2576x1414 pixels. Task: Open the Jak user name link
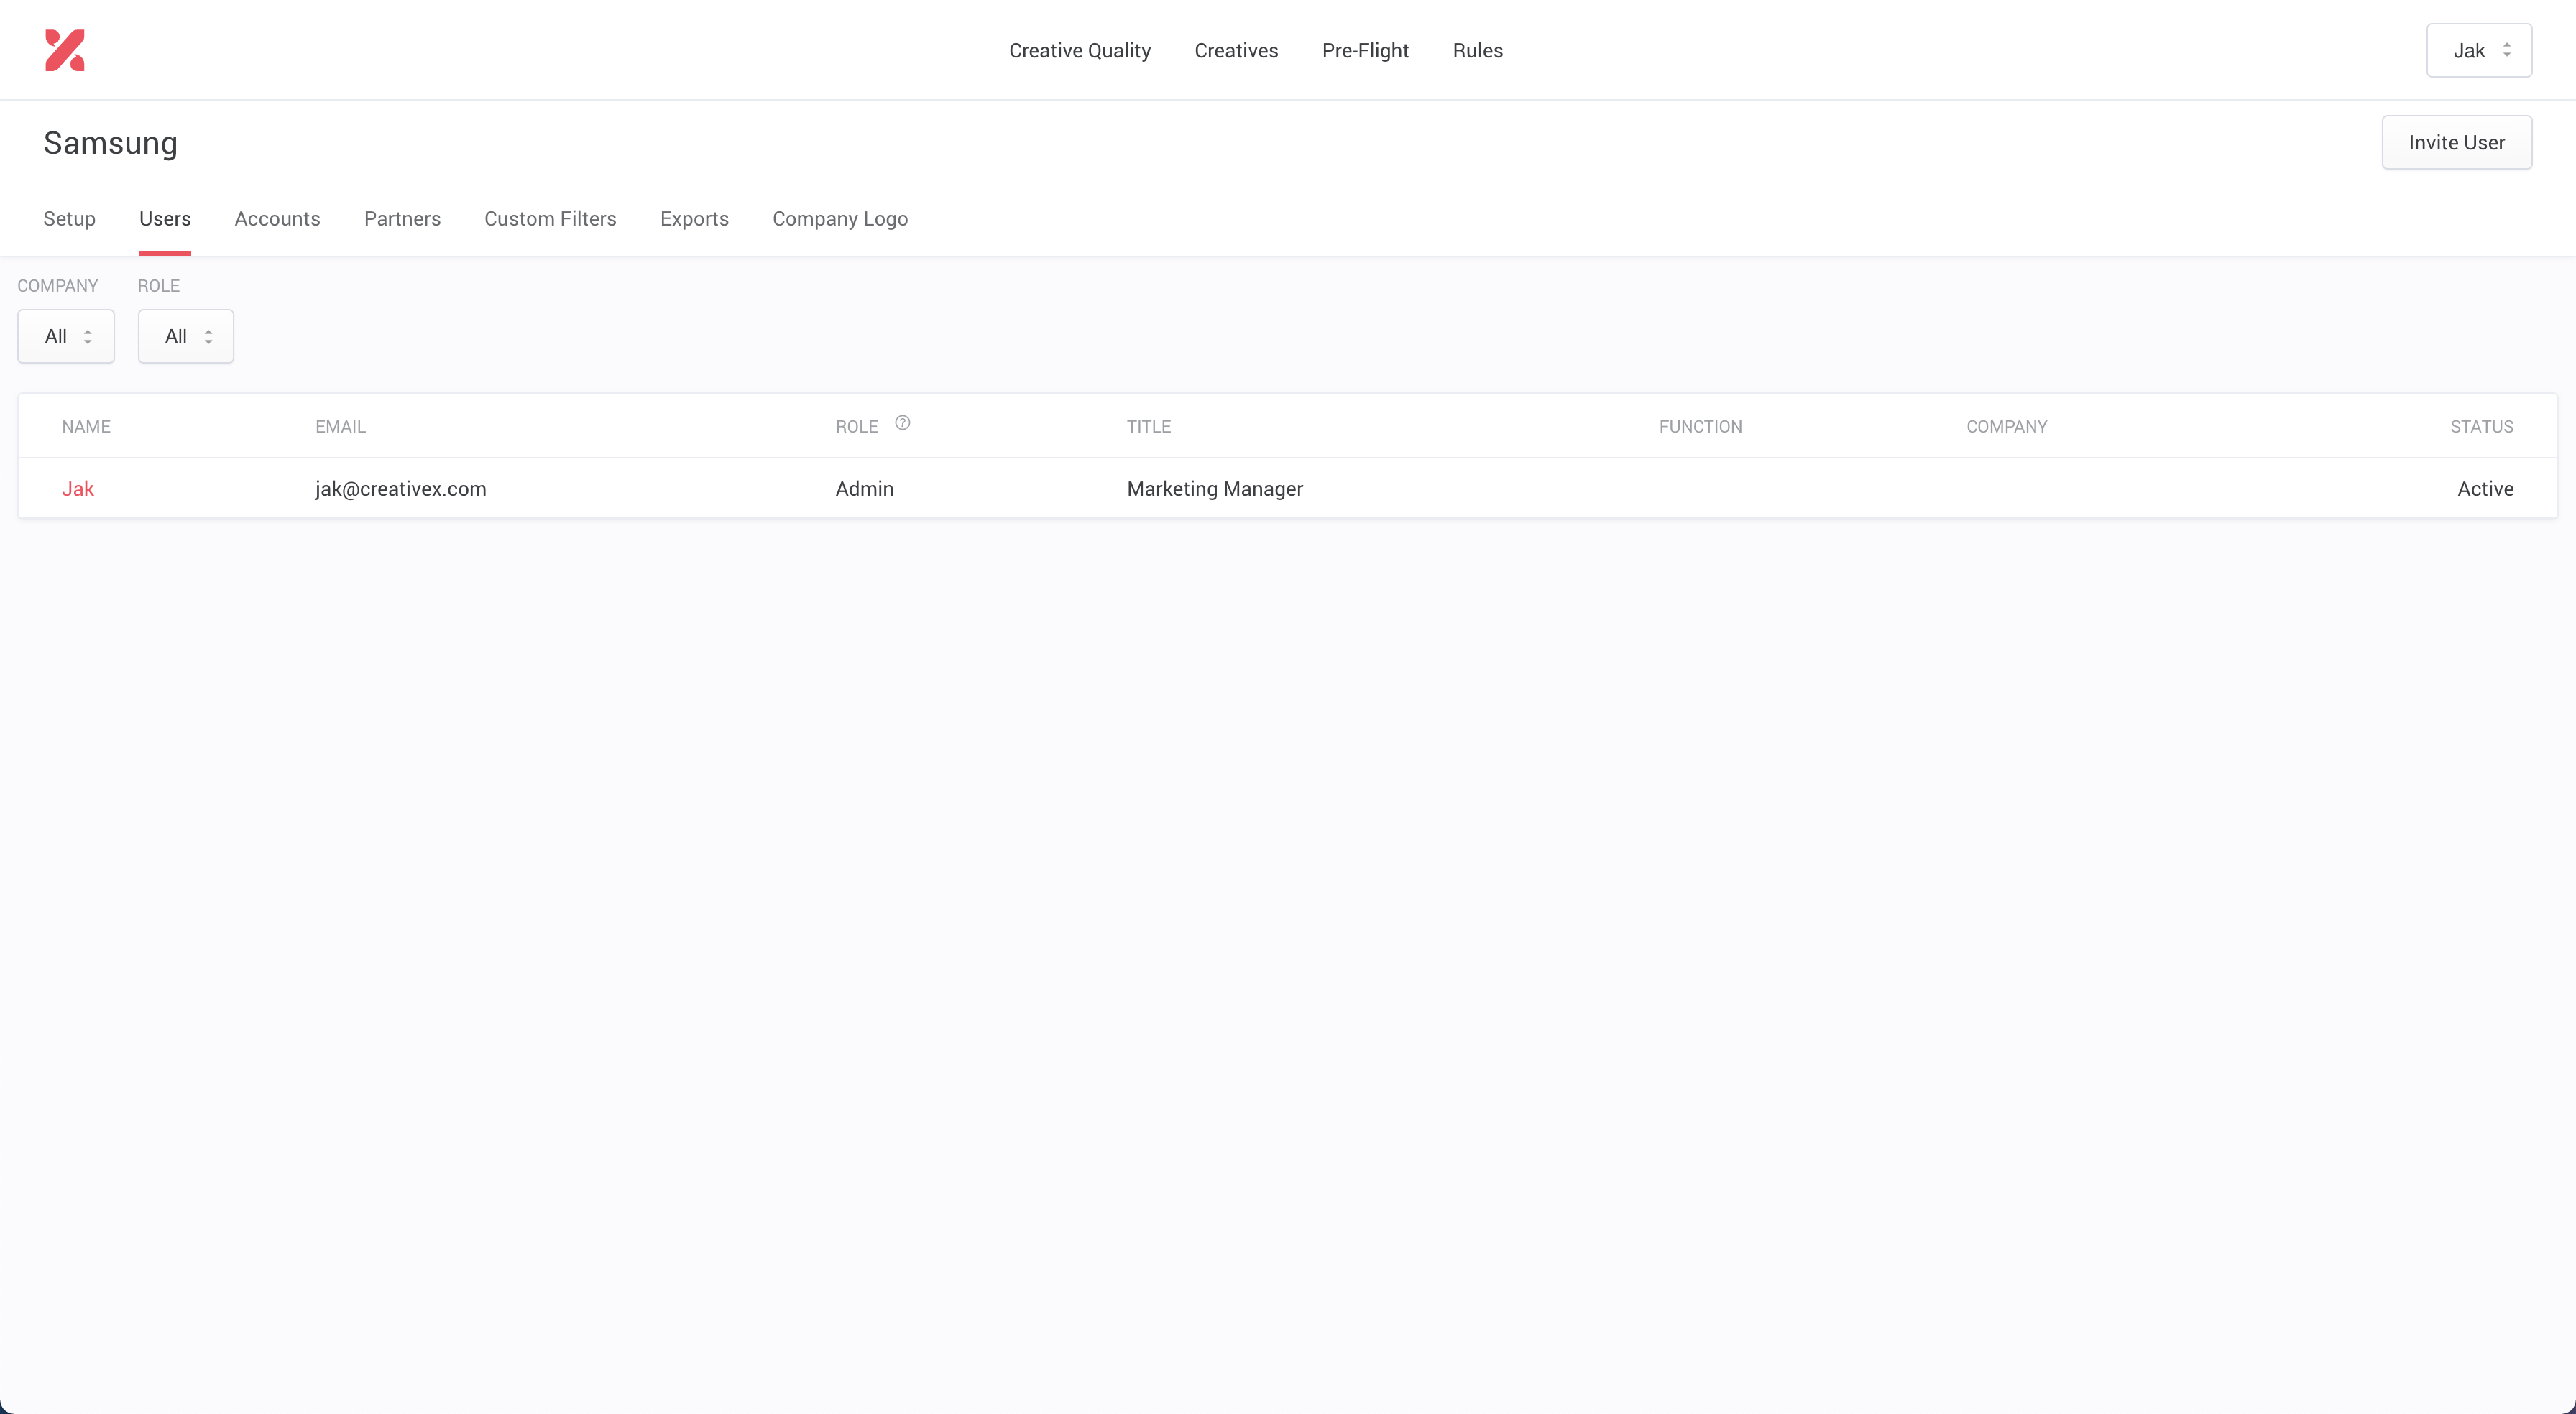pyautogui.click(x=78, y=488)
